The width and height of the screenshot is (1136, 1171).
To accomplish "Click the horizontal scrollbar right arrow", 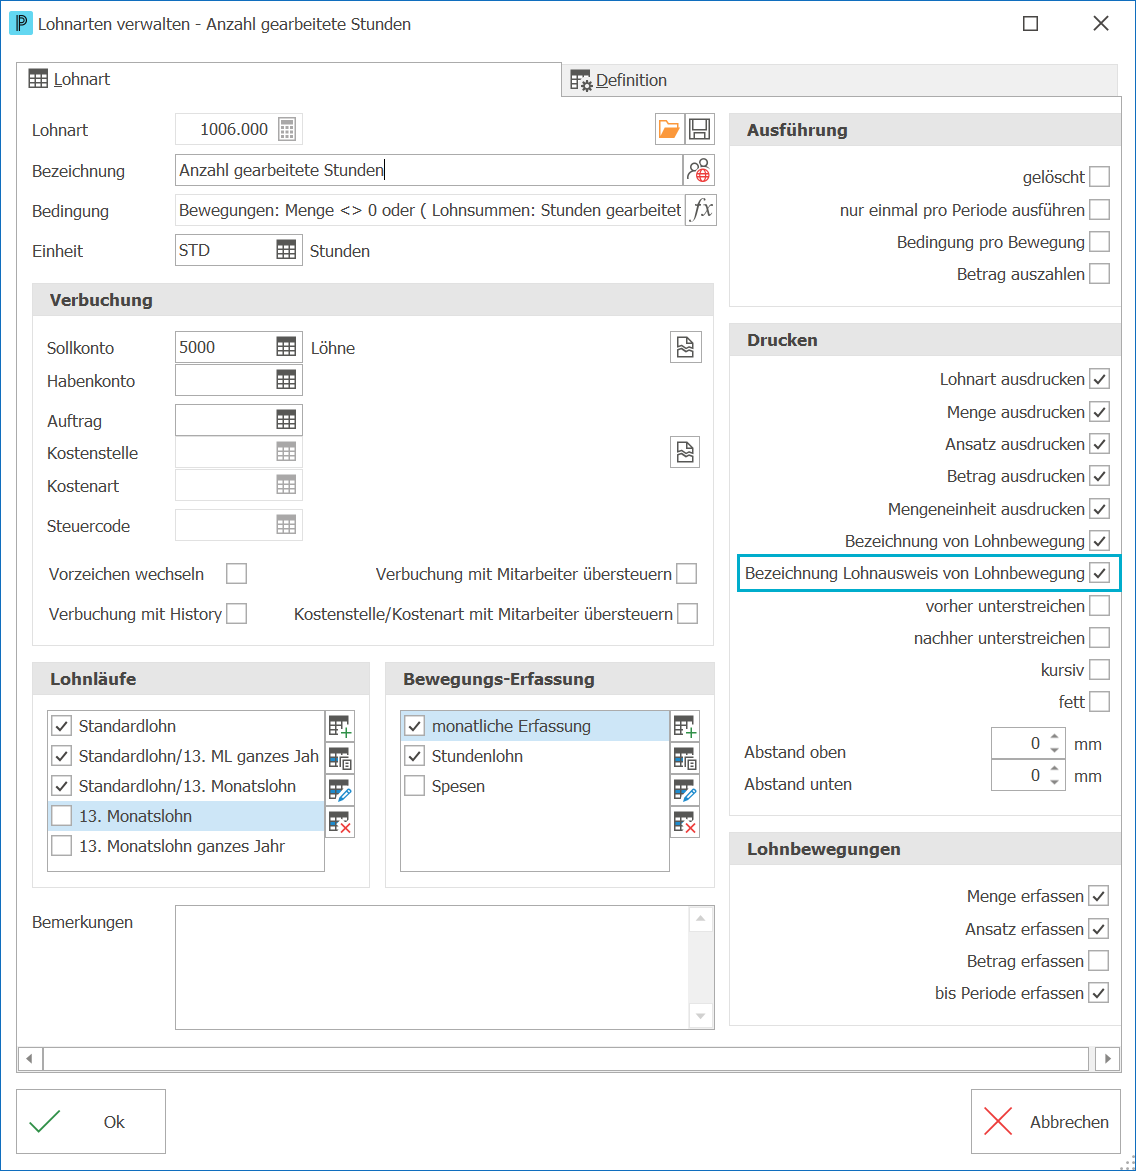I will coord(1108,1058).
